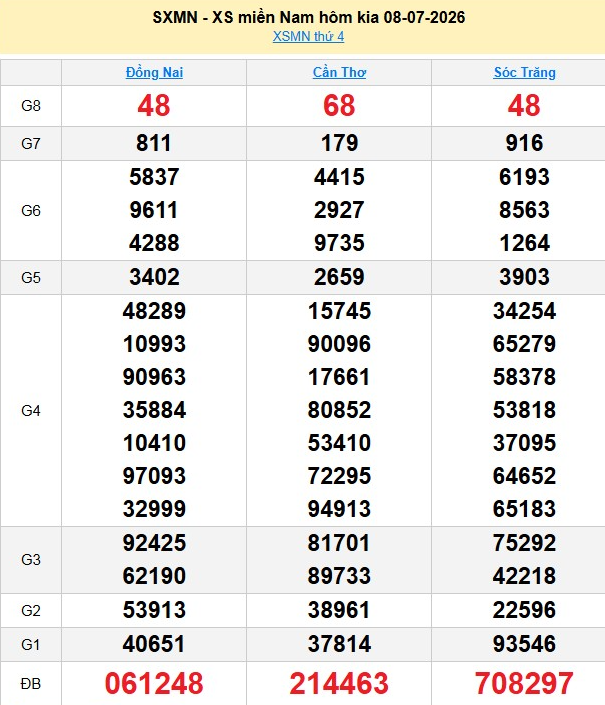
Task: Select Đồng Nai G8 result 48
Action: [x=154, y=106]
